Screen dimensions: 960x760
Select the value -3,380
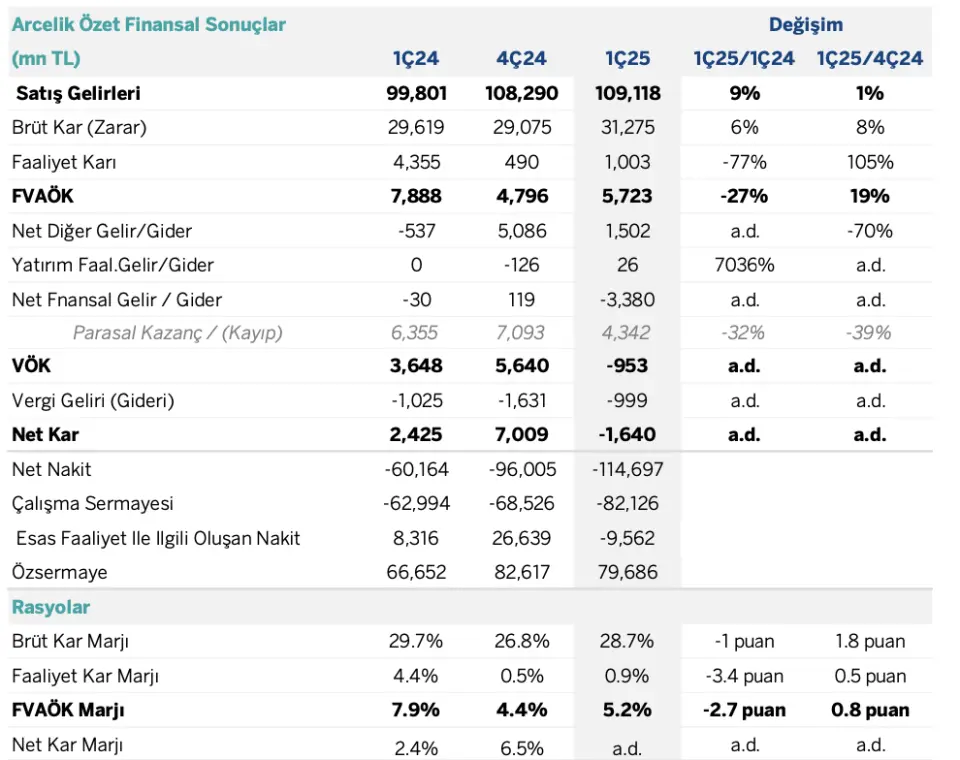[628, 300]
